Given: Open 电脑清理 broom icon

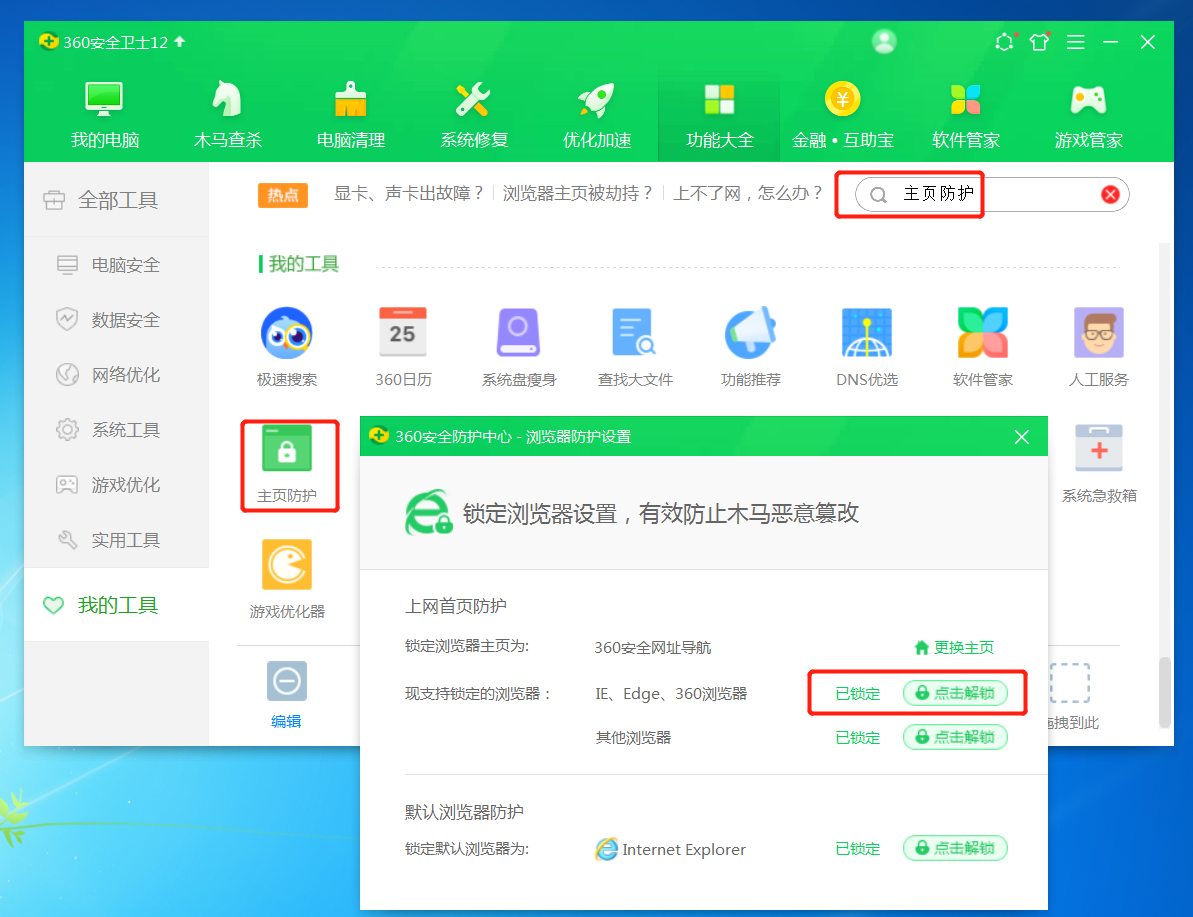Looking at the screenshot, I should 351,116.
